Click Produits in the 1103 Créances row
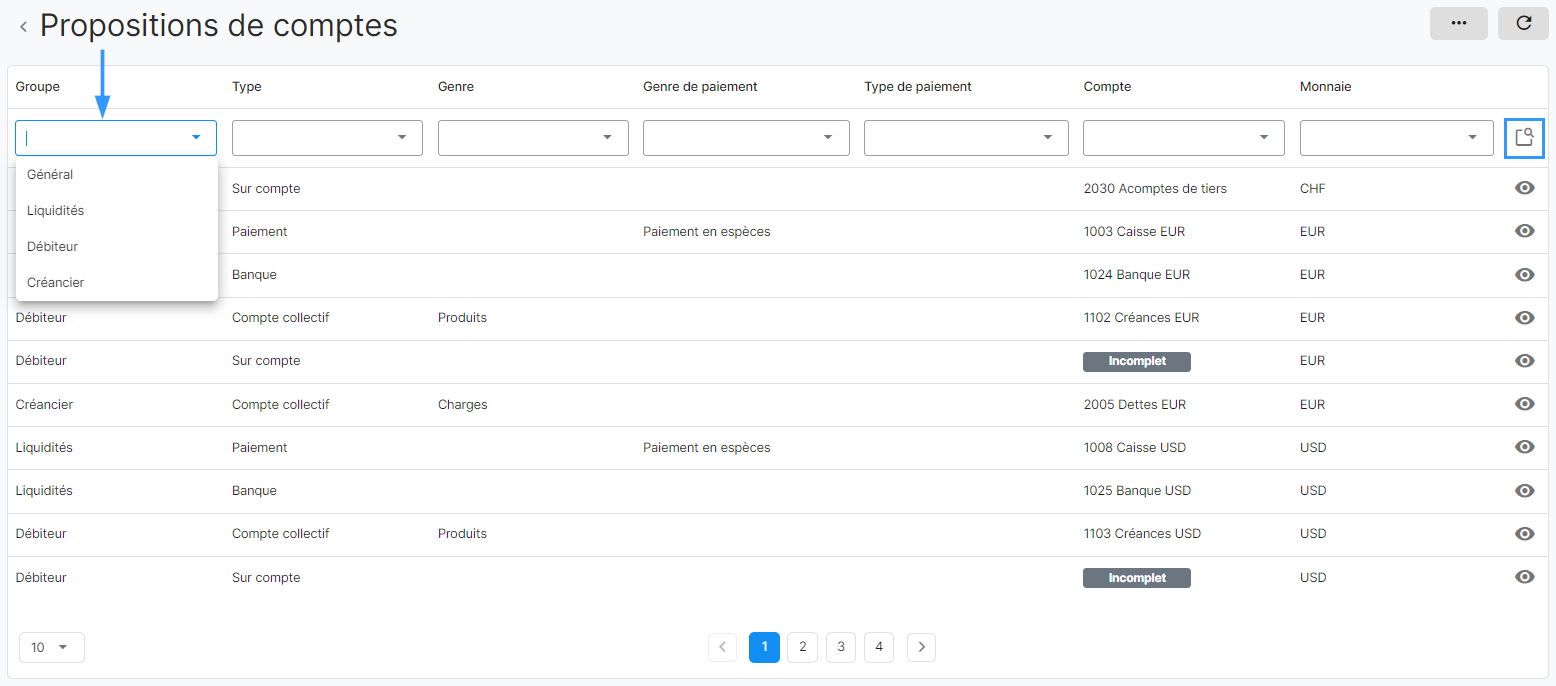 462,533
